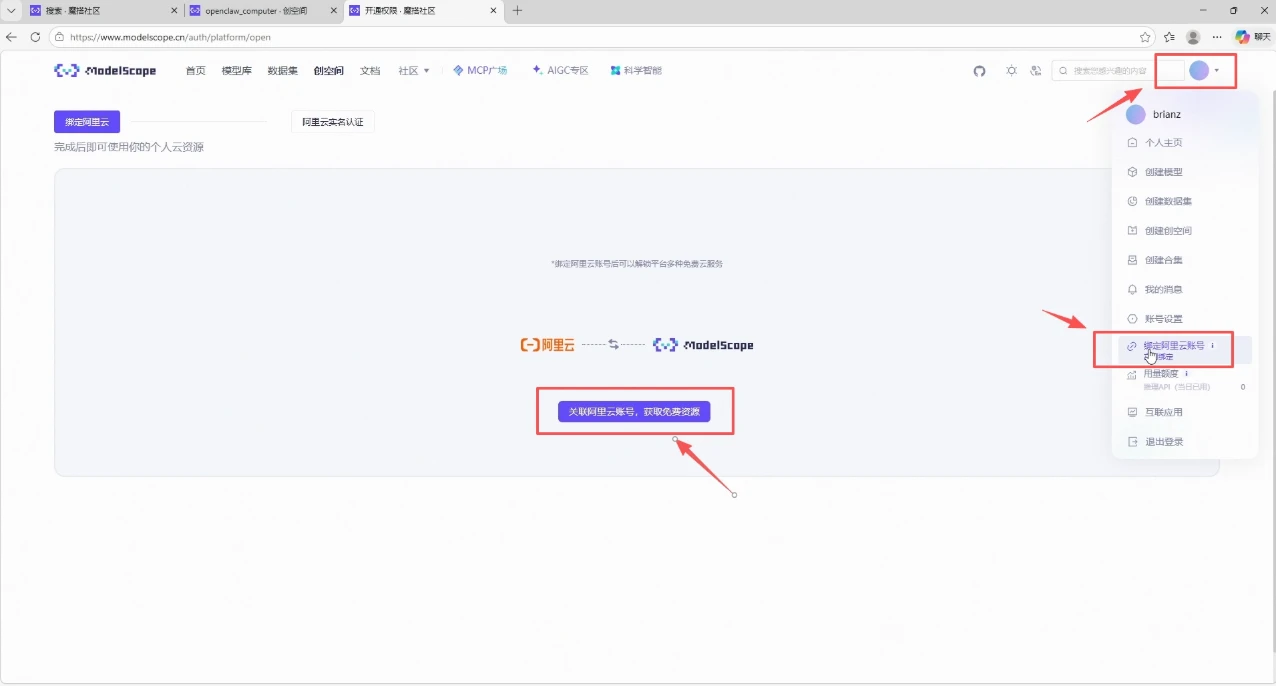The width and height of the screenshot is (1276, 686).
Task: Expand the 社区 dropdown menu
Action: 411,70
